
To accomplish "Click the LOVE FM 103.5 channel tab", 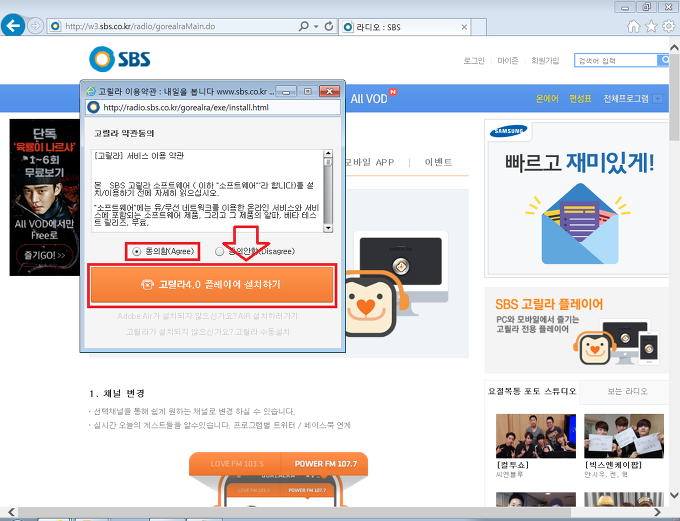I will tap(237, 464).
